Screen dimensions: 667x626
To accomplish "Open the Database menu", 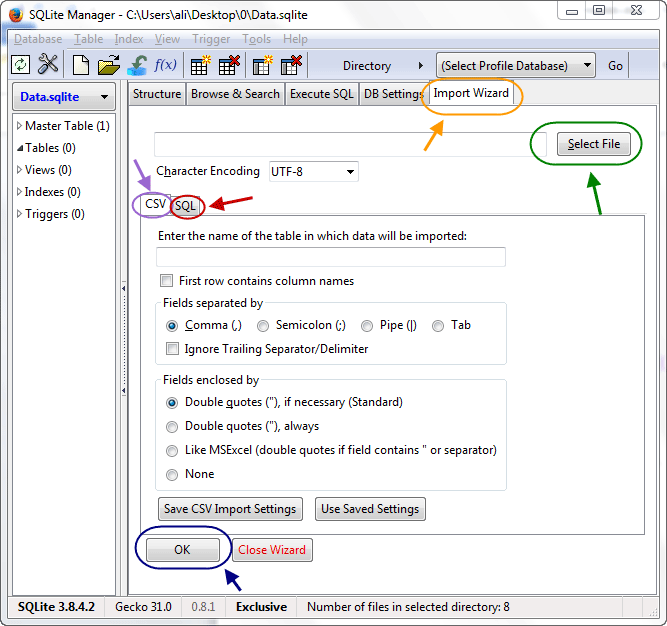I will (38, 39).
